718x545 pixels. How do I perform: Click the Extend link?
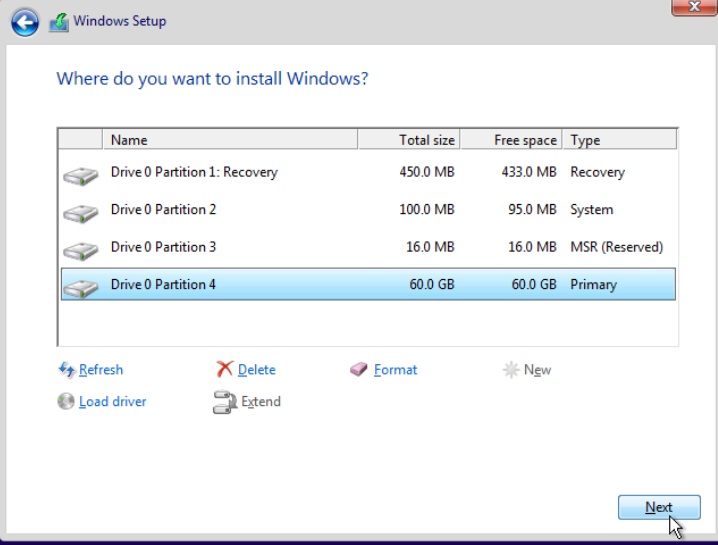point(261,401)
